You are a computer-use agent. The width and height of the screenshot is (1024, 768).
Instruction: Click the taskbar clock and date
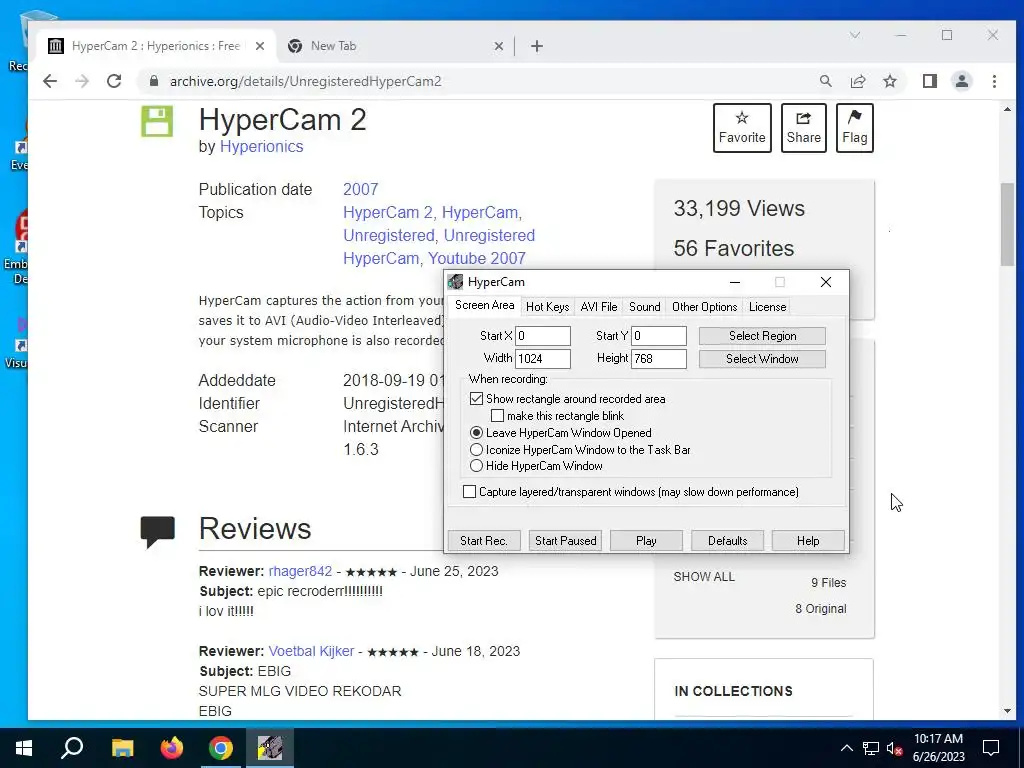point(938,748)
